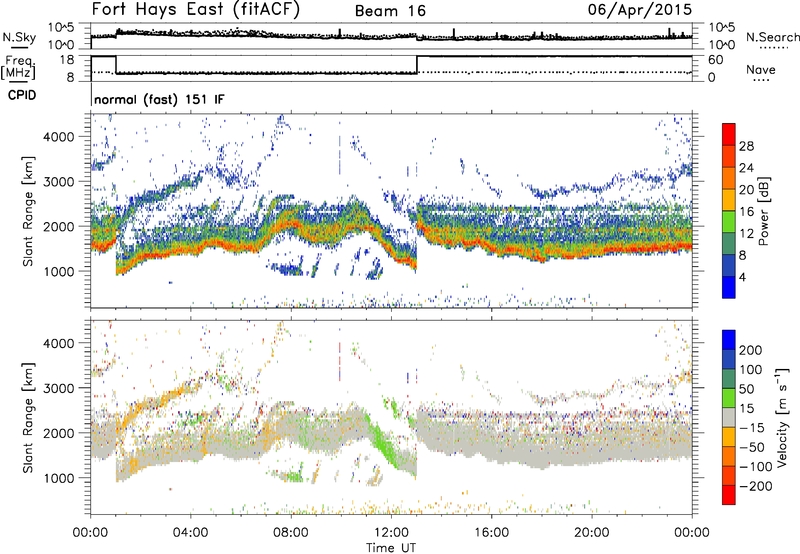Pick the yellow segment of the power colorbar
800x554 pixels.
pyautogui.click(x=729, y=200)
